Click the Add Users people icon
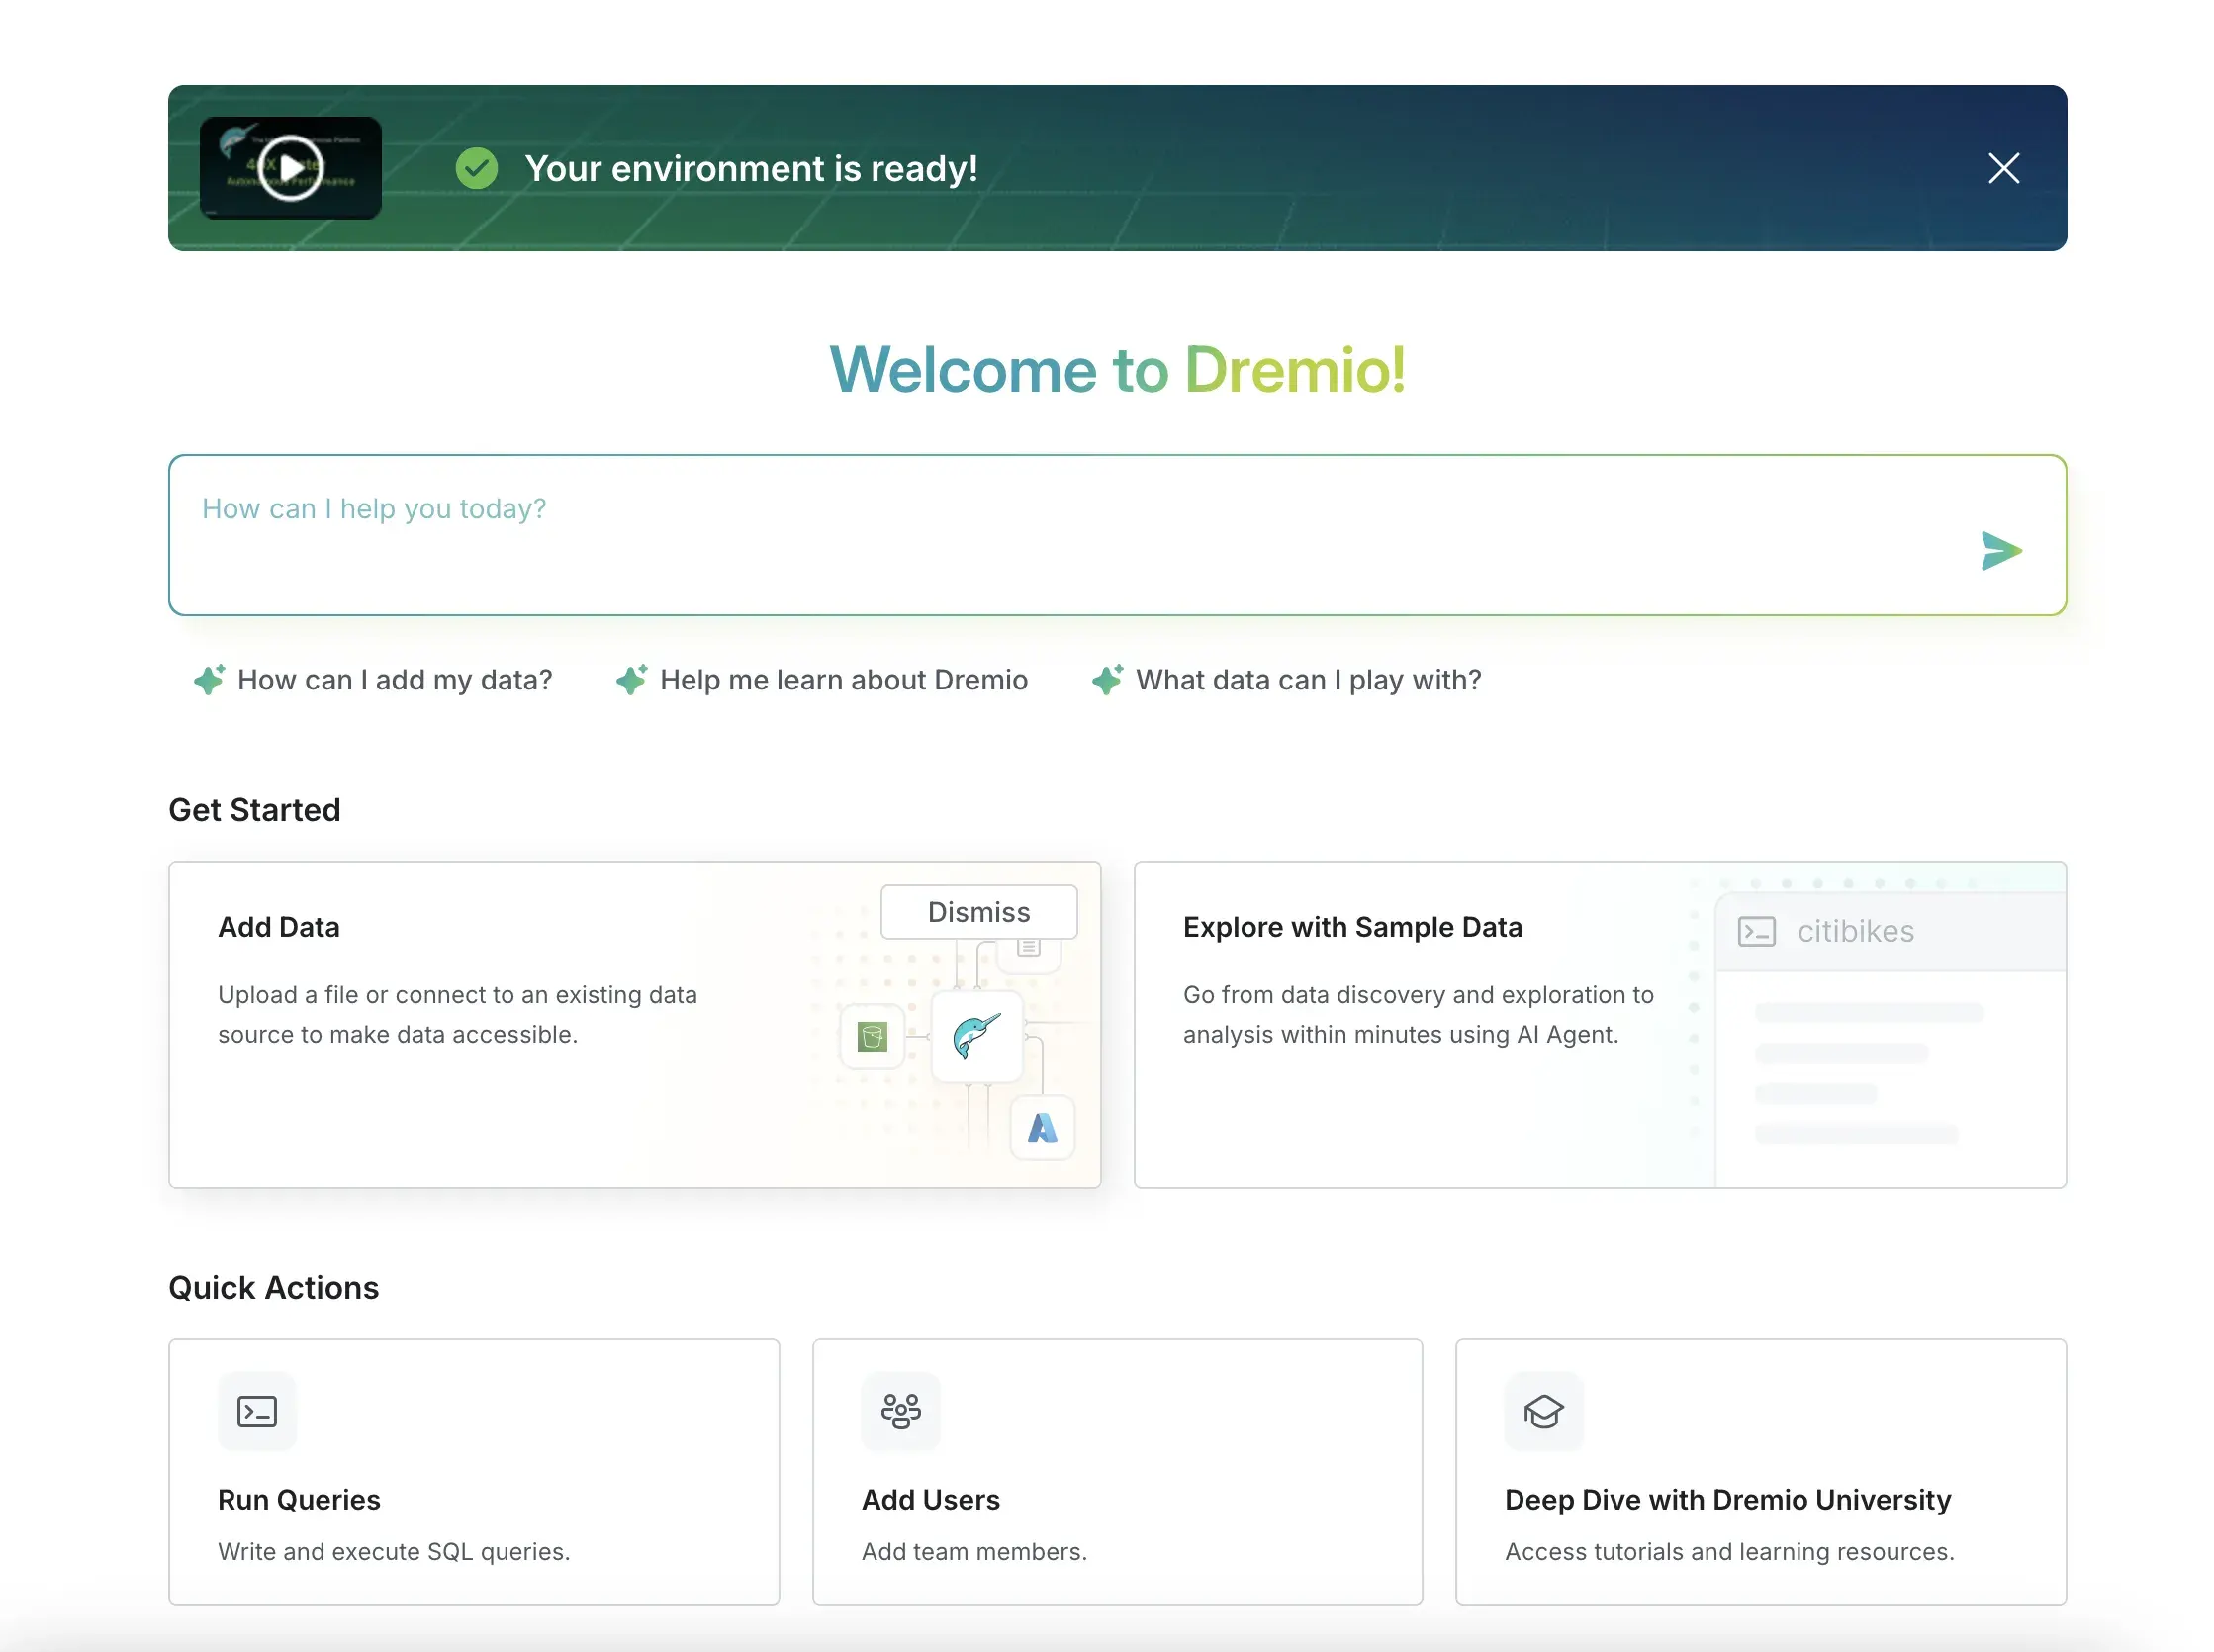The image size is (2214, 1652). click(x=900, y=1411)
